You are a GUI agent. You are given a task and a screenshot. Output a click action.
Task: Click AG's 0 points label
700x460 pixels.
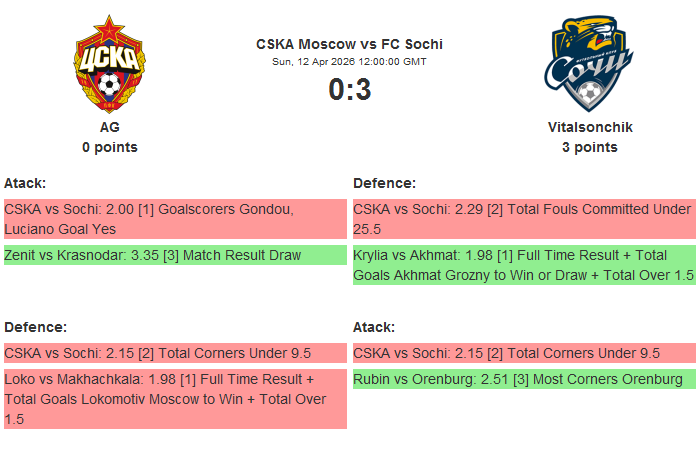(110, 147)
